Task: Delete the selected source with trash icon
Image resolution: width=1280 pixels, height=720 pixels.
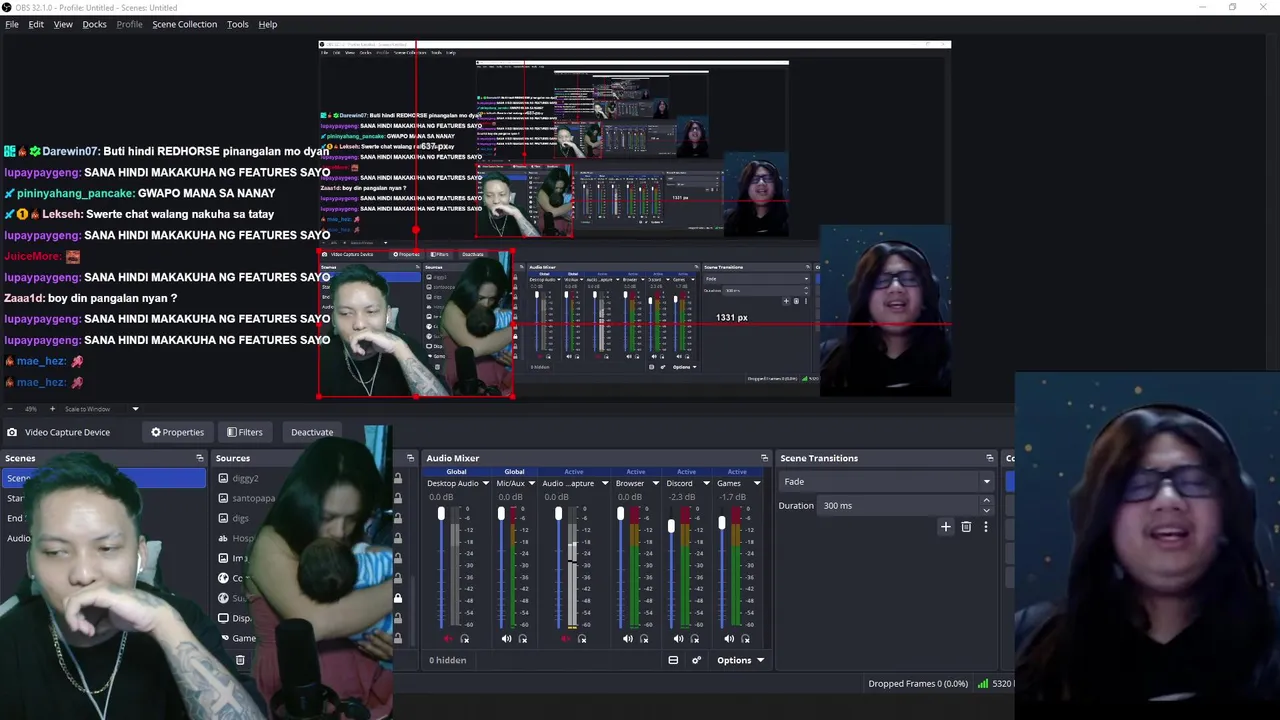Action: pyautogui.click(x=240, y=660)
